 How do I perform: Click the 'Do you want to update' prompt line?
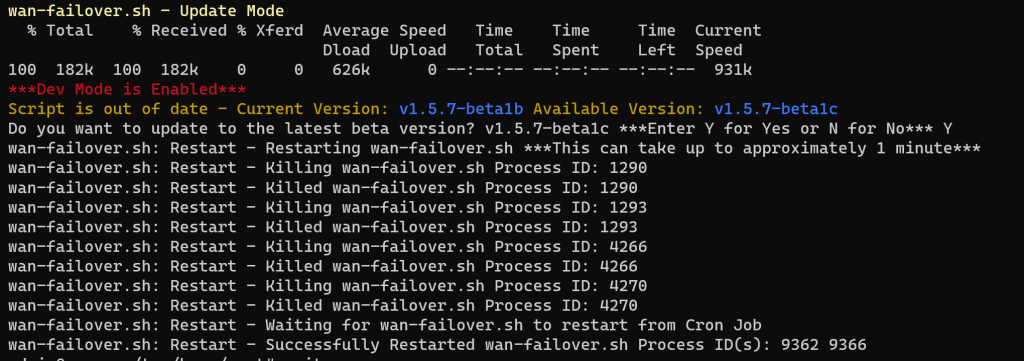pos(480,129)
